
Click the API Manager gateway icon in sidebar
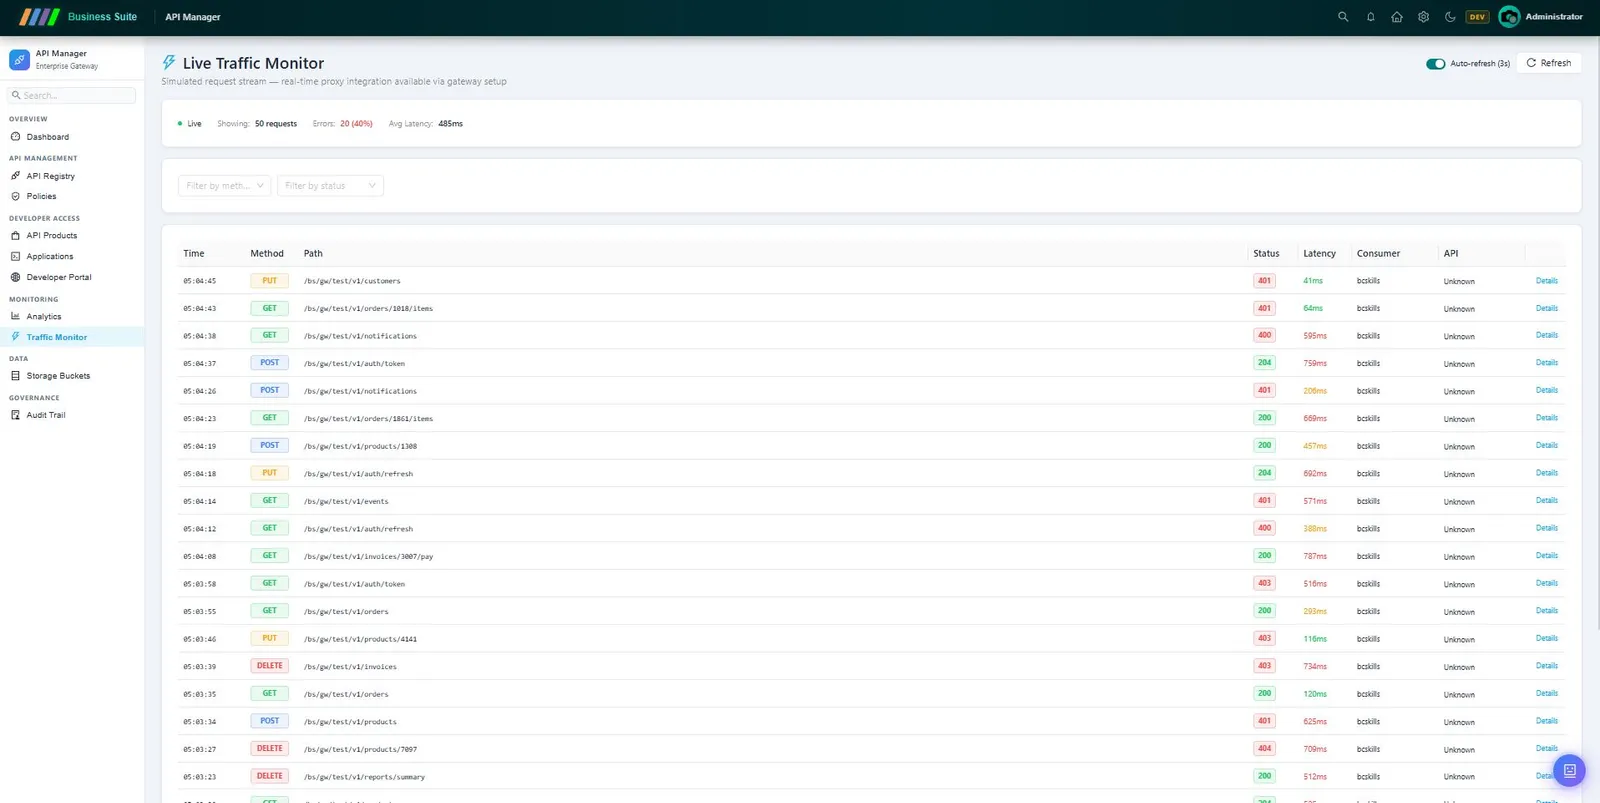pyautogui.click(x=19, y=60)
